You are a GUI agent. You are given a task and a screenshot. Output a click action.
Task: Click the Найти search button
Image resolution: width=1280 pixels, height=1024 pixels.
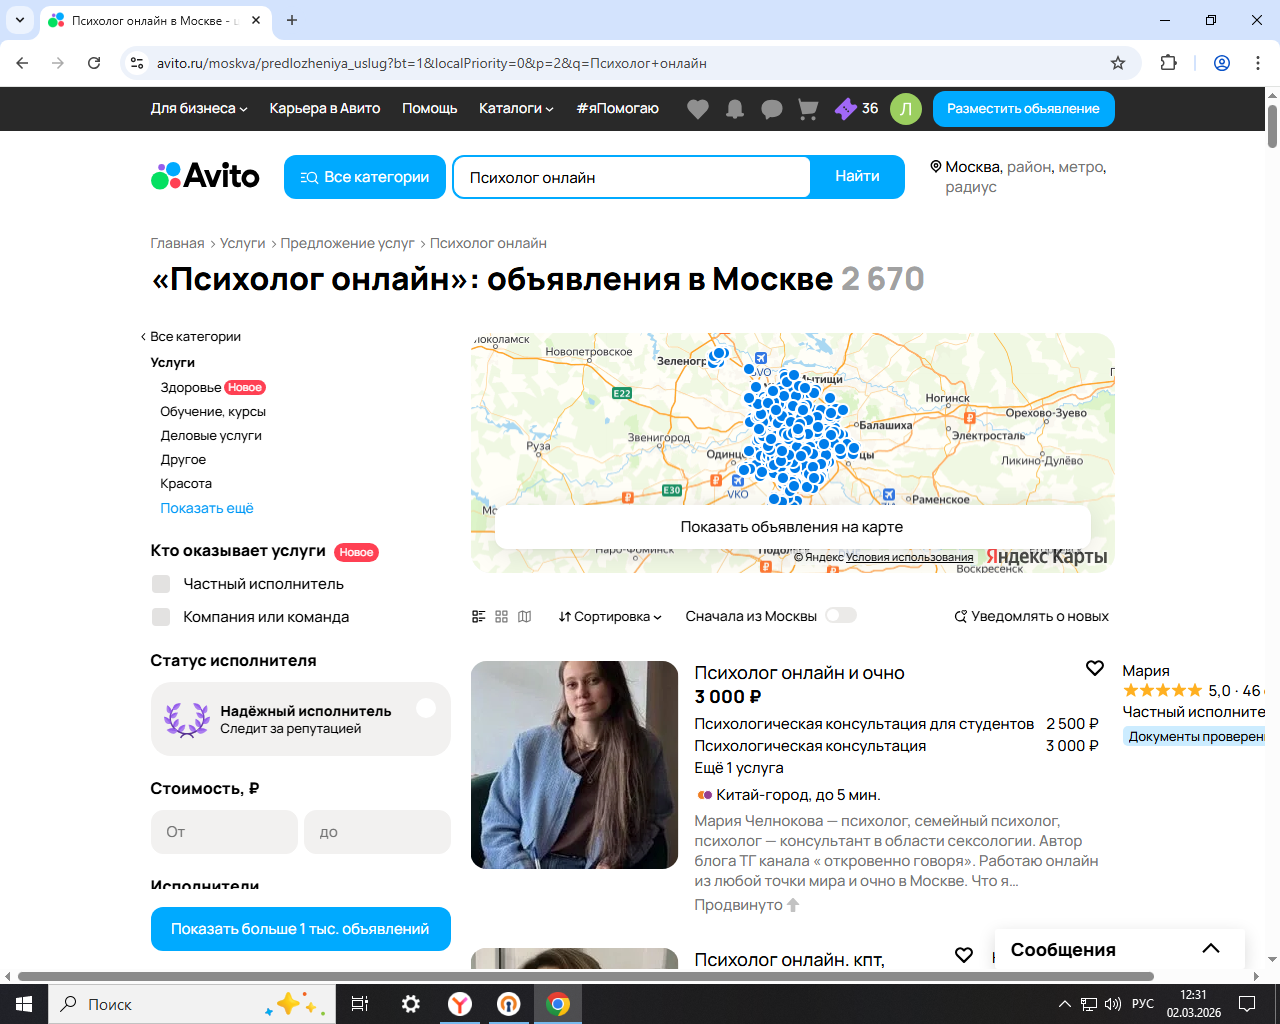tap(858, 177)
